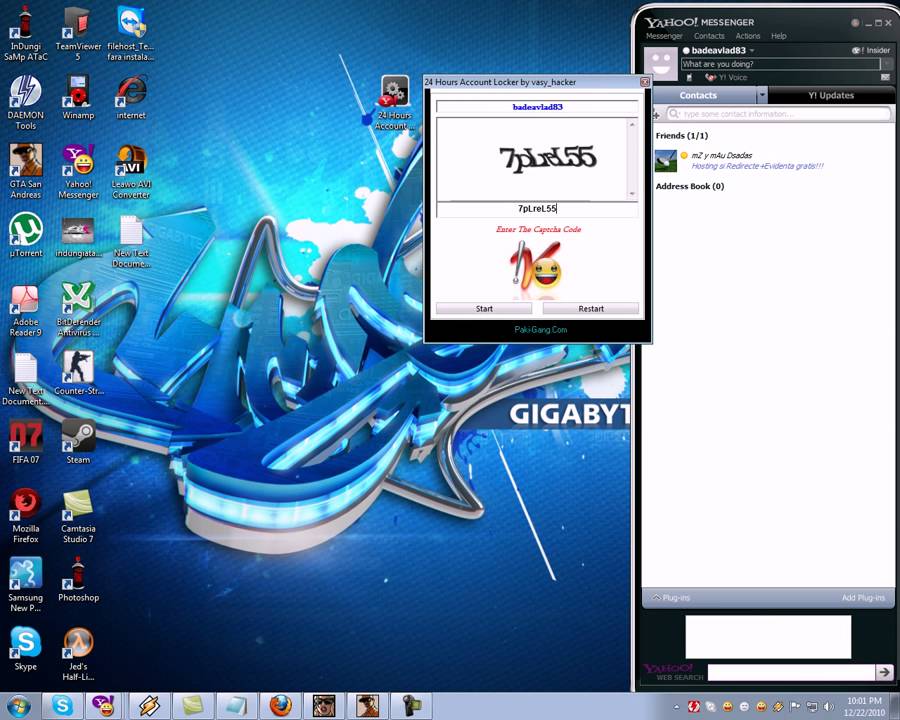Image resolution: width=900 pixels, height=720 pixels.
Task: Open Jed's Half-Li... desktop shortcut
Action: pyautogui.click(x=78, y=654)
